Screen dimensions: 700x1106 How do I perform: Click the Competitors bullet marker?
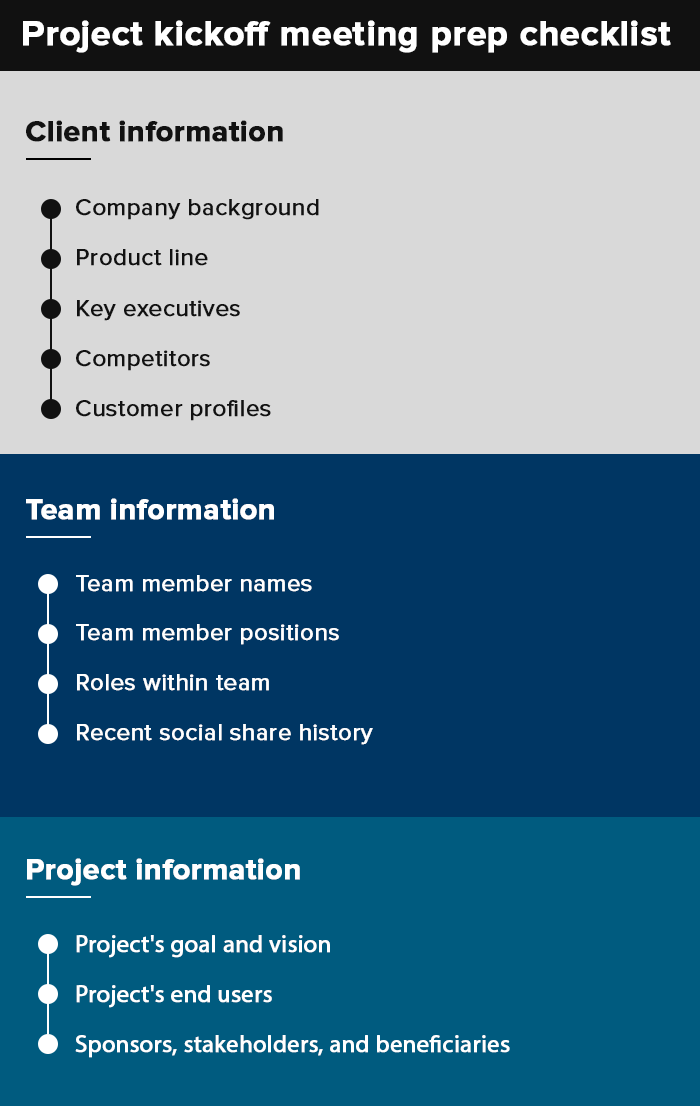coord(51,358)
